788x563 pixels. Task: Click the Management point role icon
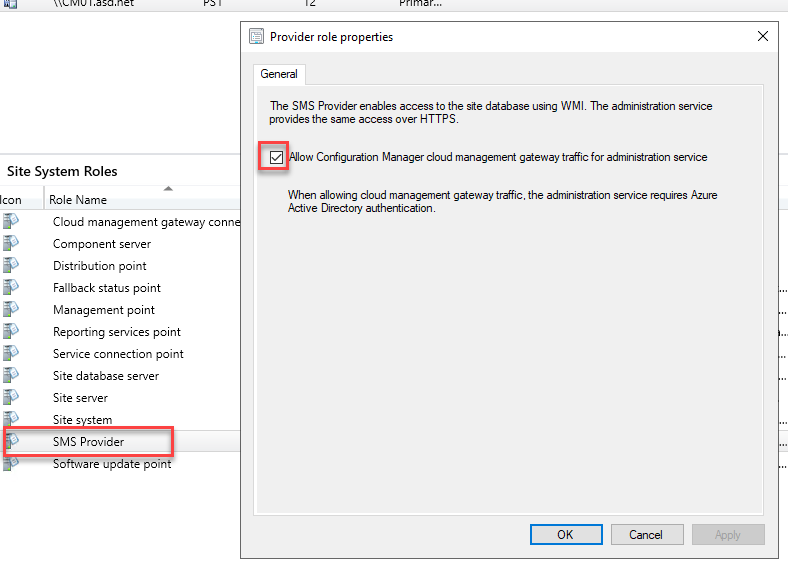pos(10,310)
